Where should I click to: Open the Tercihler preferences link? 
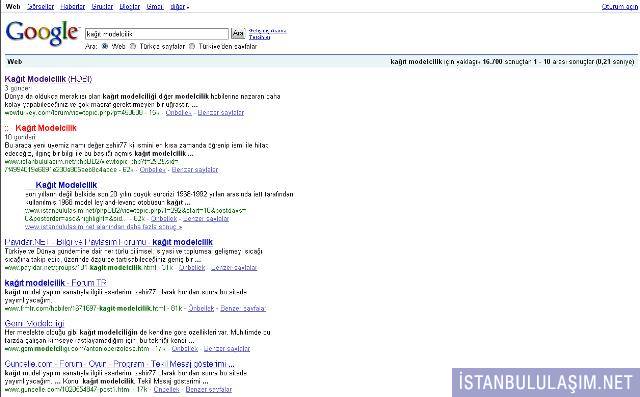click(259, 37)
